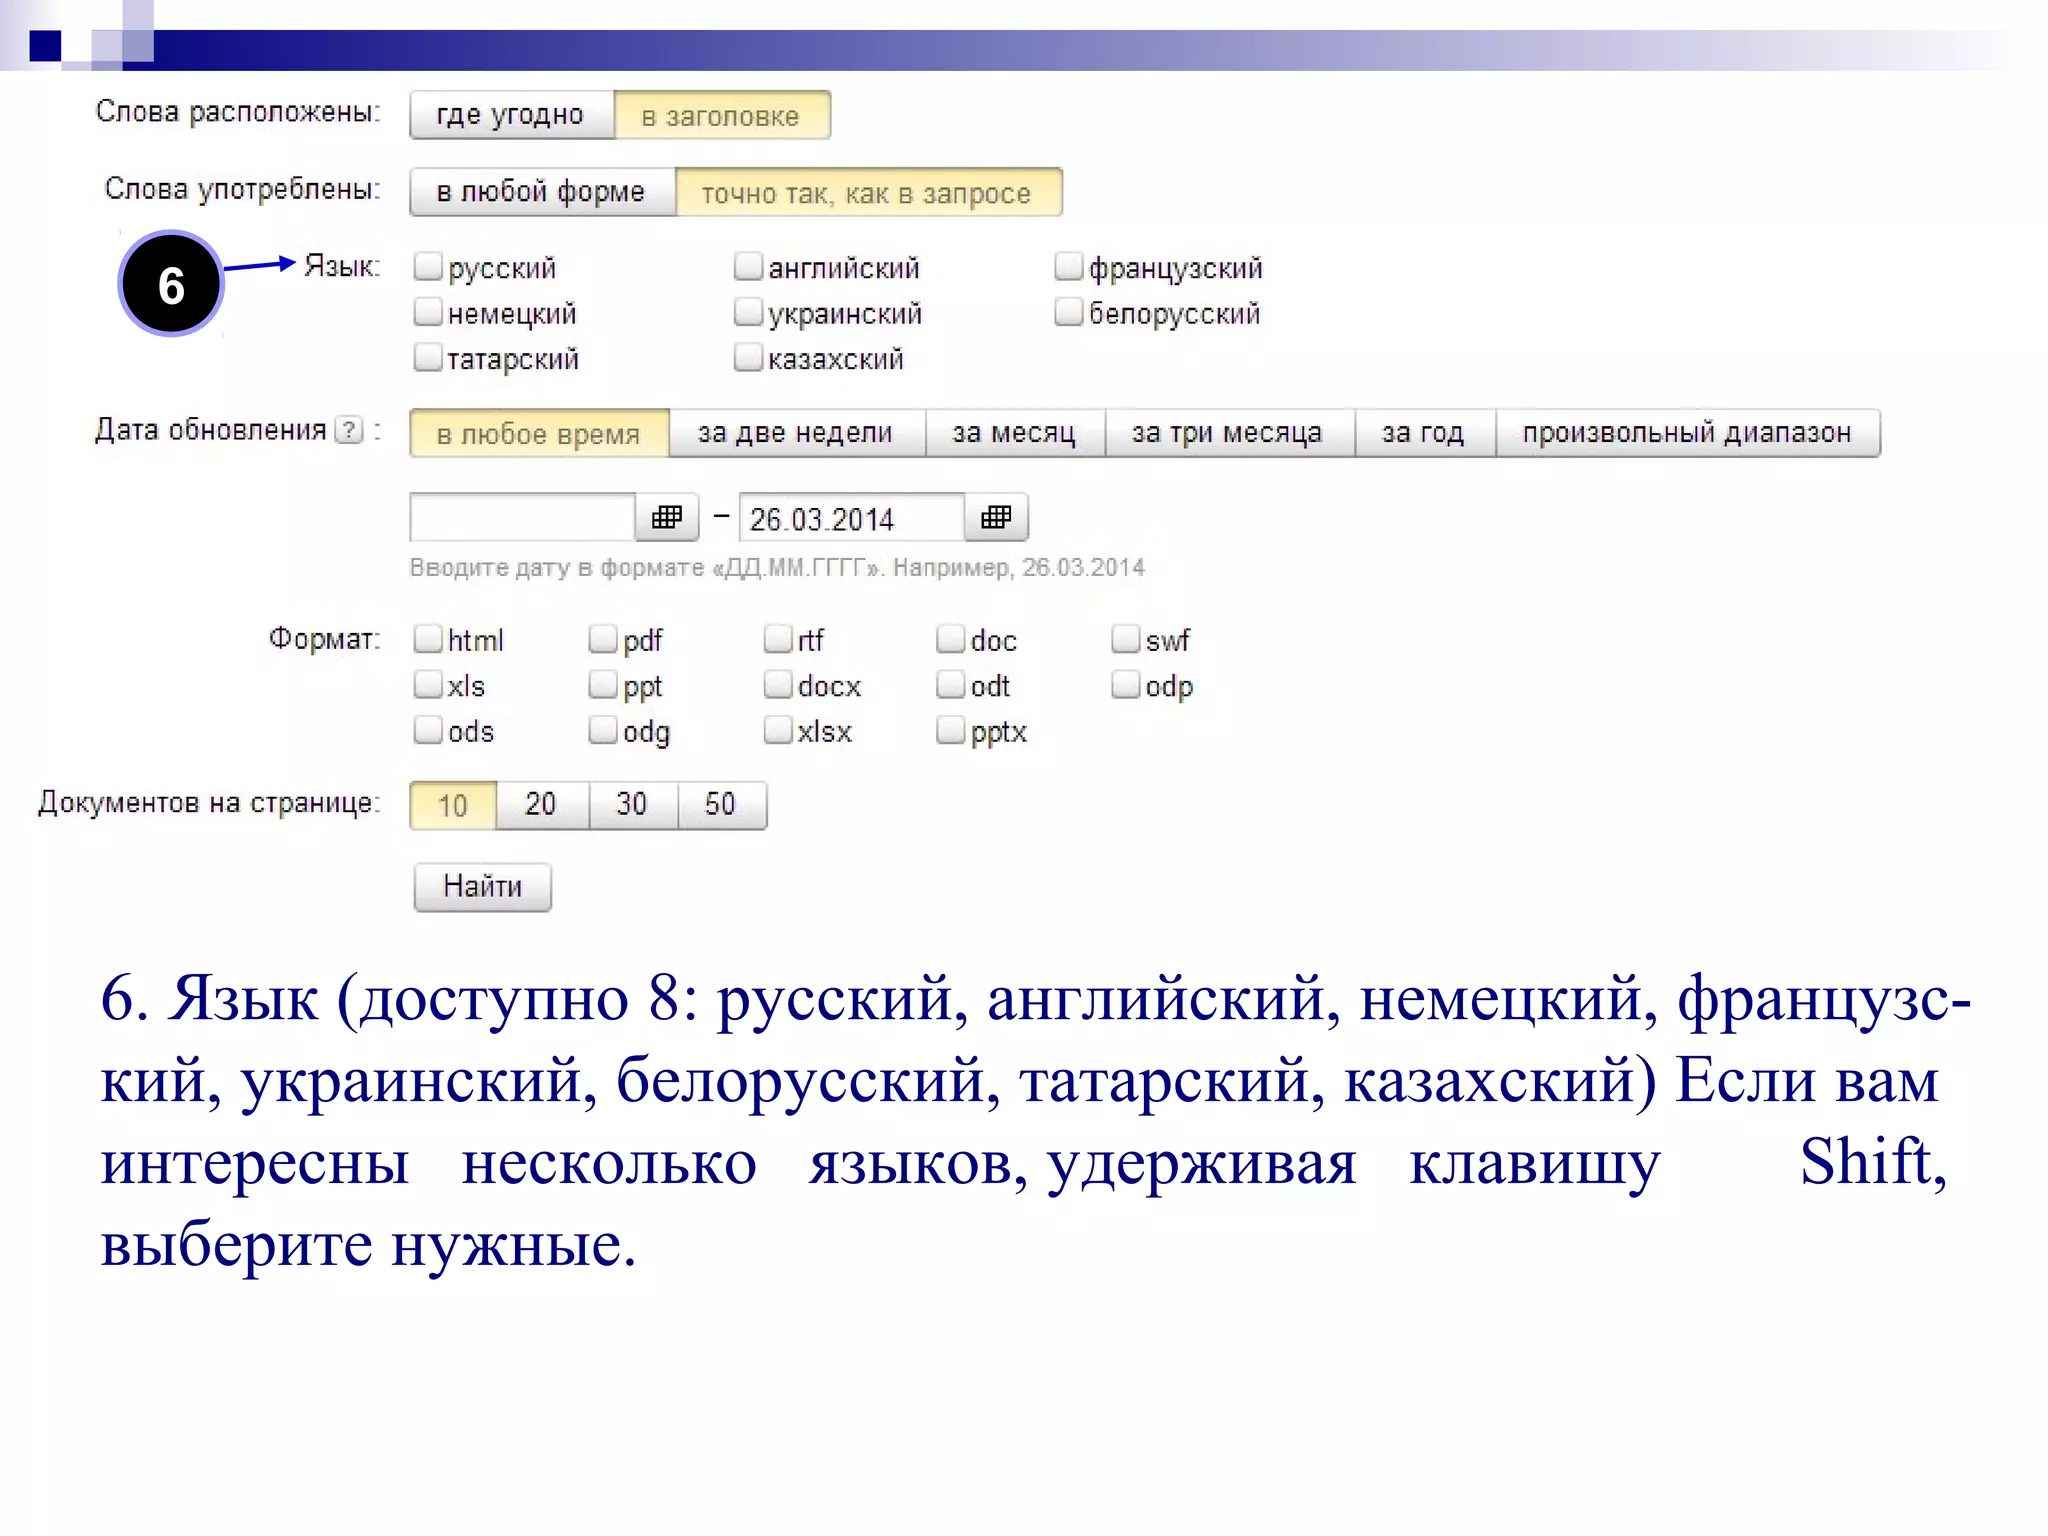Check the английский language checkbox

coord(748,266)
